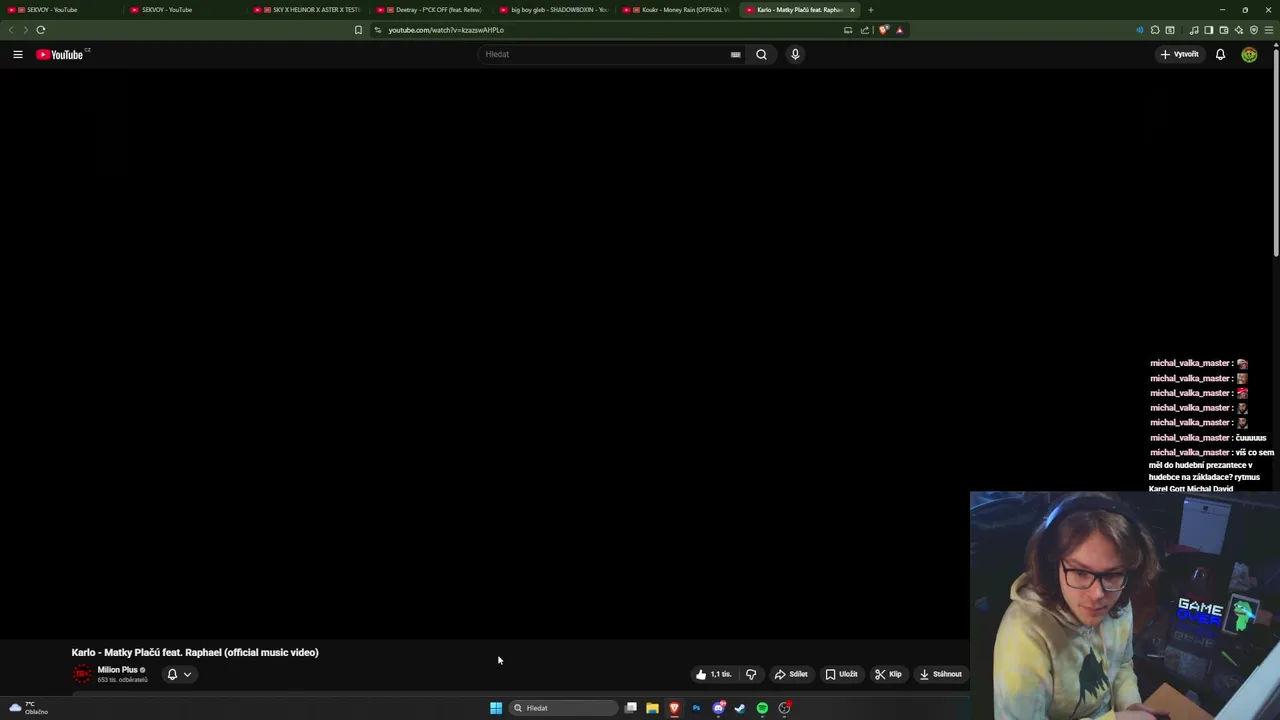
Task: Reload the page in the browser
Action: point(41,30)
